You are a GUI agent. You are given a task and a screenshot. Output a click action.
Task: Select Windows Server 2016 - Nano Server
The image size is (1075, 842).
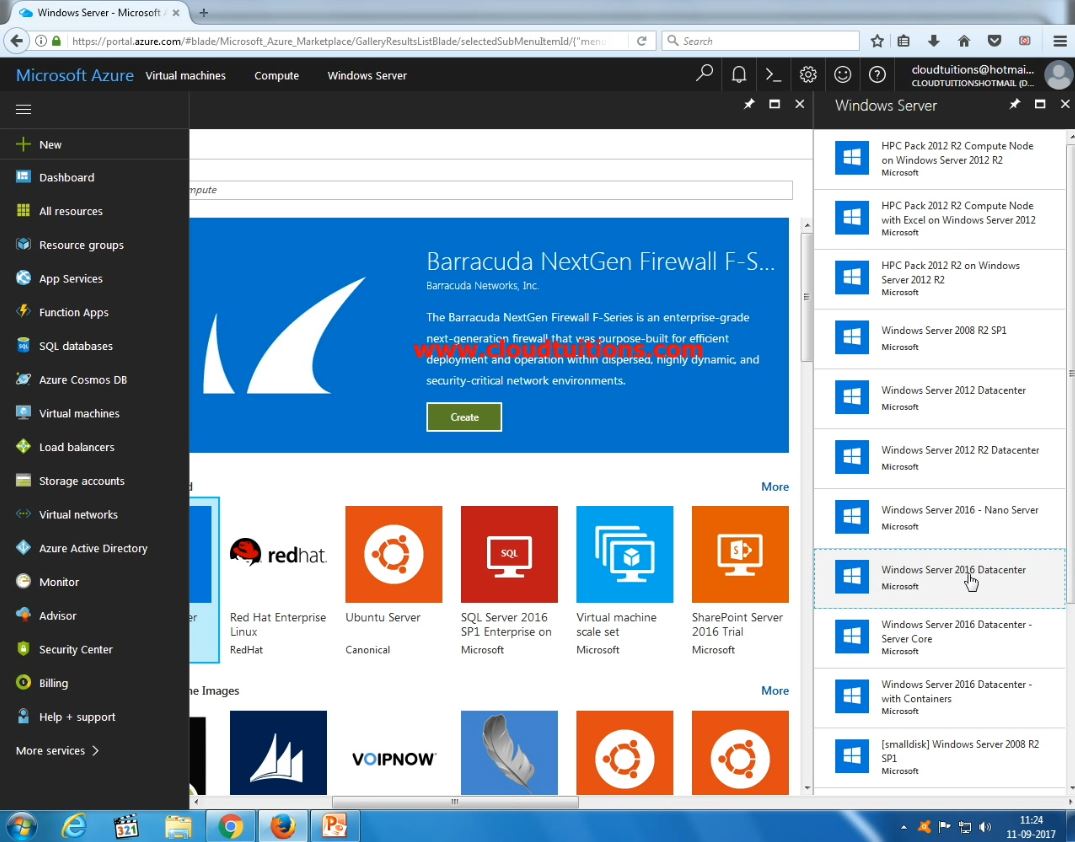[x=939, y=518]
